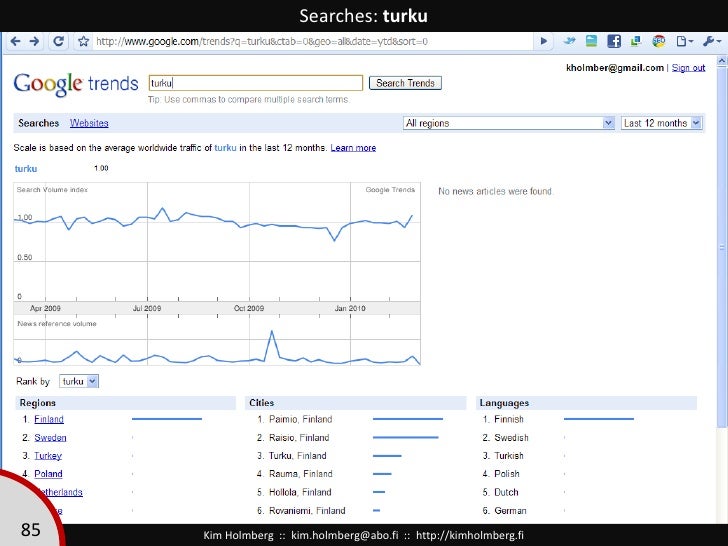
Task: Open the Finland region link
Action: pyautogui.click(x=49, y=419)
